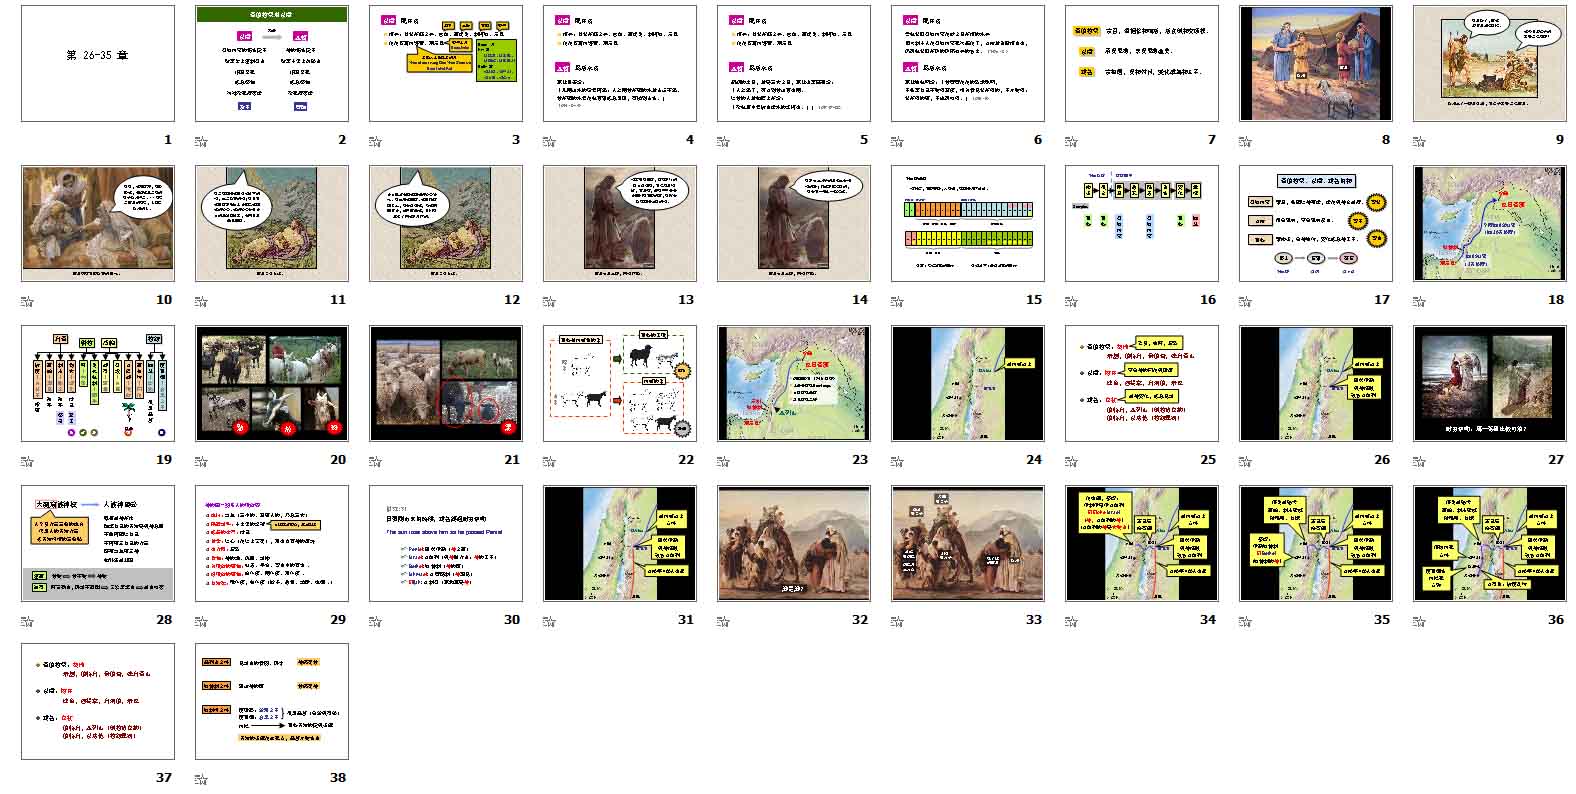Image resolution: width=1576 pixels, height=794 pixels.
Task: Select slide 21 with the sheep flock photos
Action: click(x=445, y=383)
